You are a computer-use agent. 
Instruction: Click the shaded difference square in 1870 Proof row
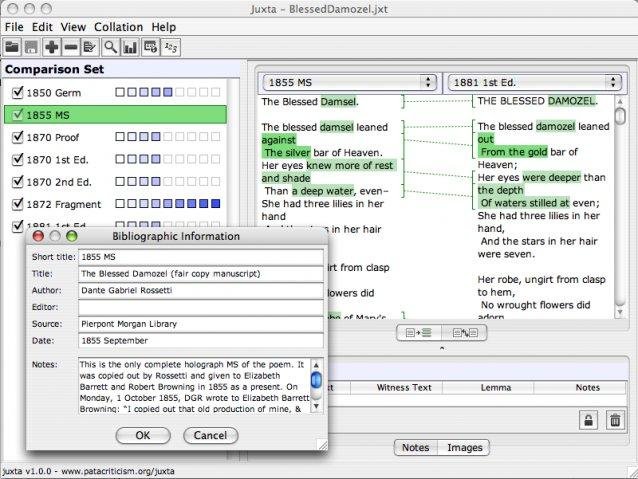155,137
